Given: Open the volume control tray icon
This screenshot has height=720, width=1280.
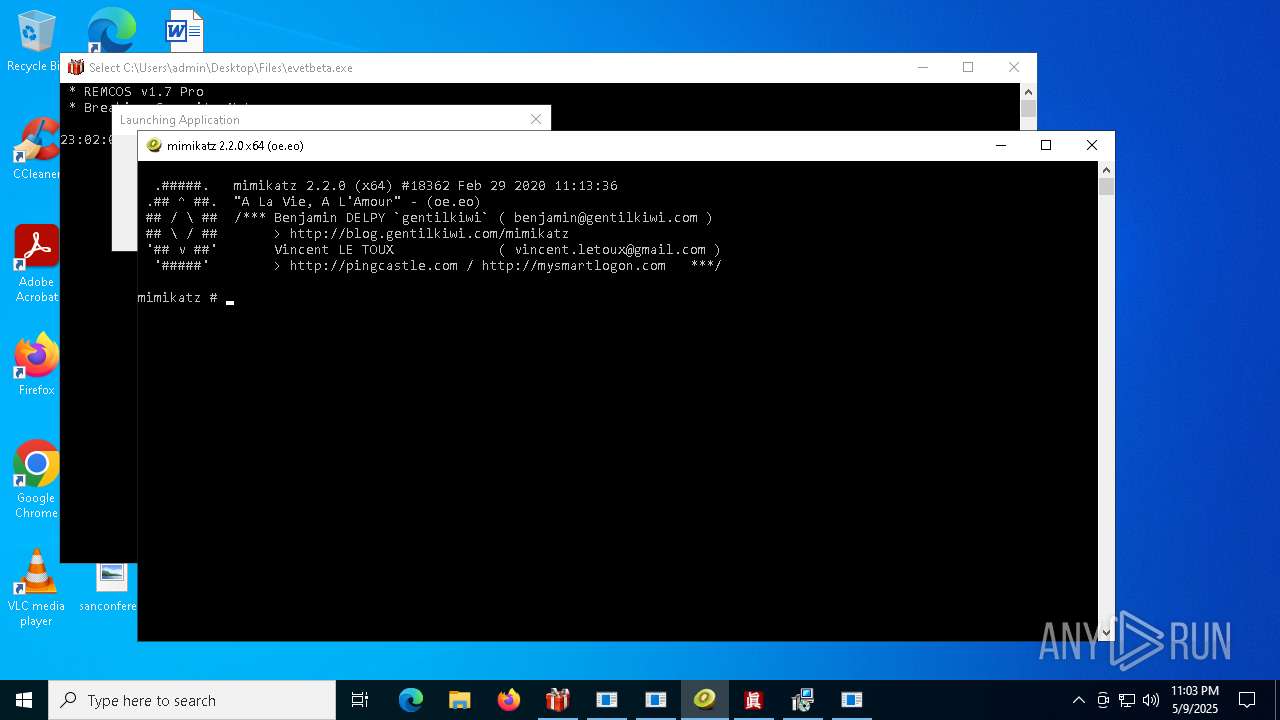Looking at the screenshot, I should click(1151, 700).
